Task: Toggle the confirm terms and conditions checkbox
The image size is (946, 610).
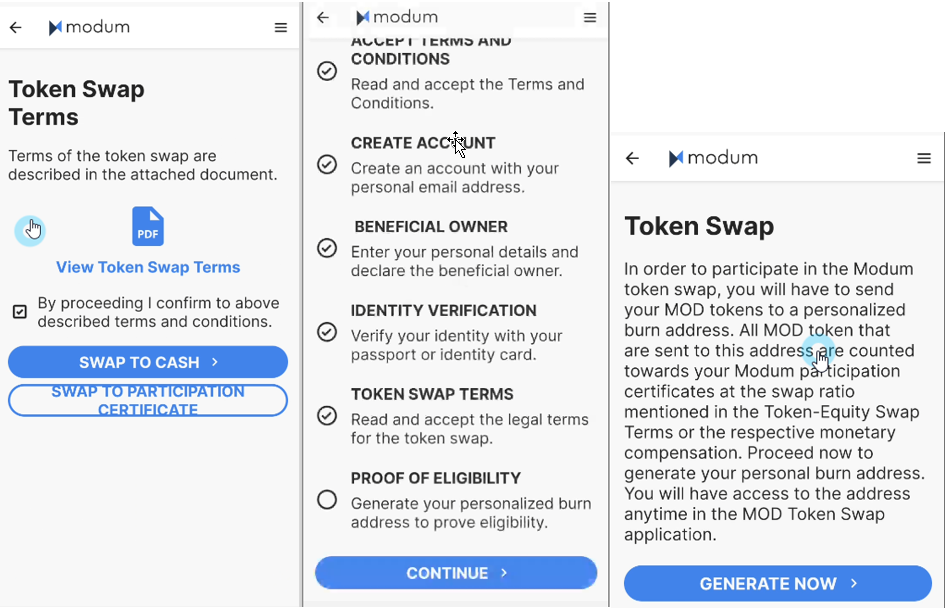Action: [20, 311]
